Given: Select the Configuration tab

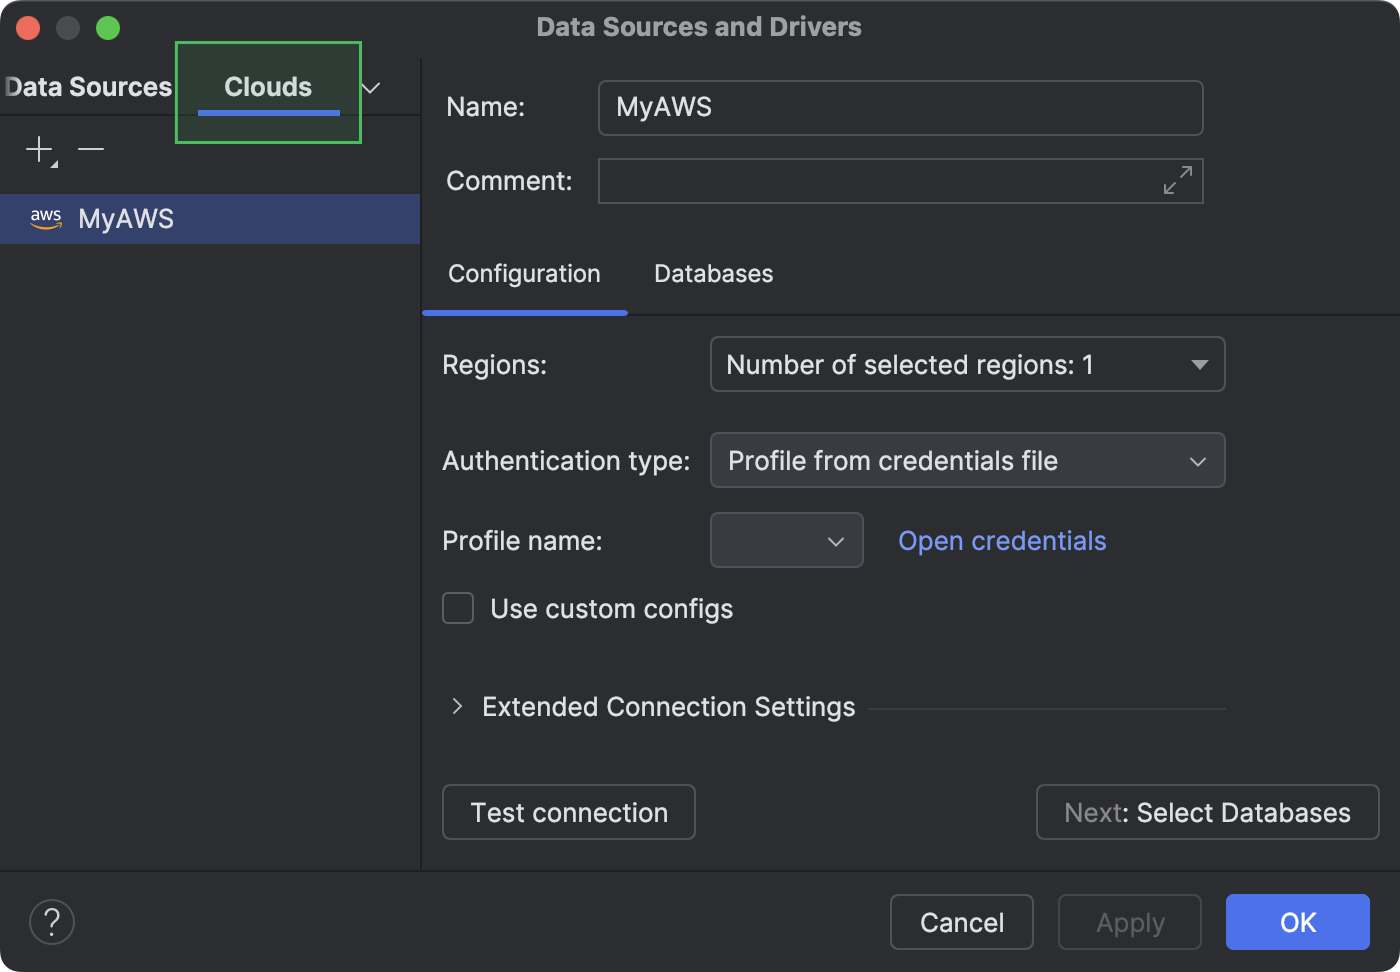Looking at the screenshot, I should pos(524,273).
